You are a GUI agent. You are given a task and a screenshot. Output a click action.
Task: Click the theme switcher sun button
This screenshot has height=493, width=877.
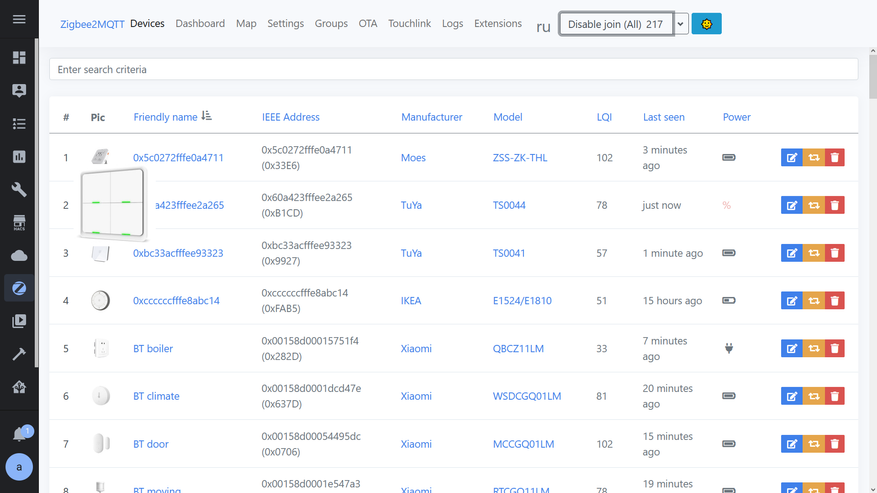tap(706, 24)
